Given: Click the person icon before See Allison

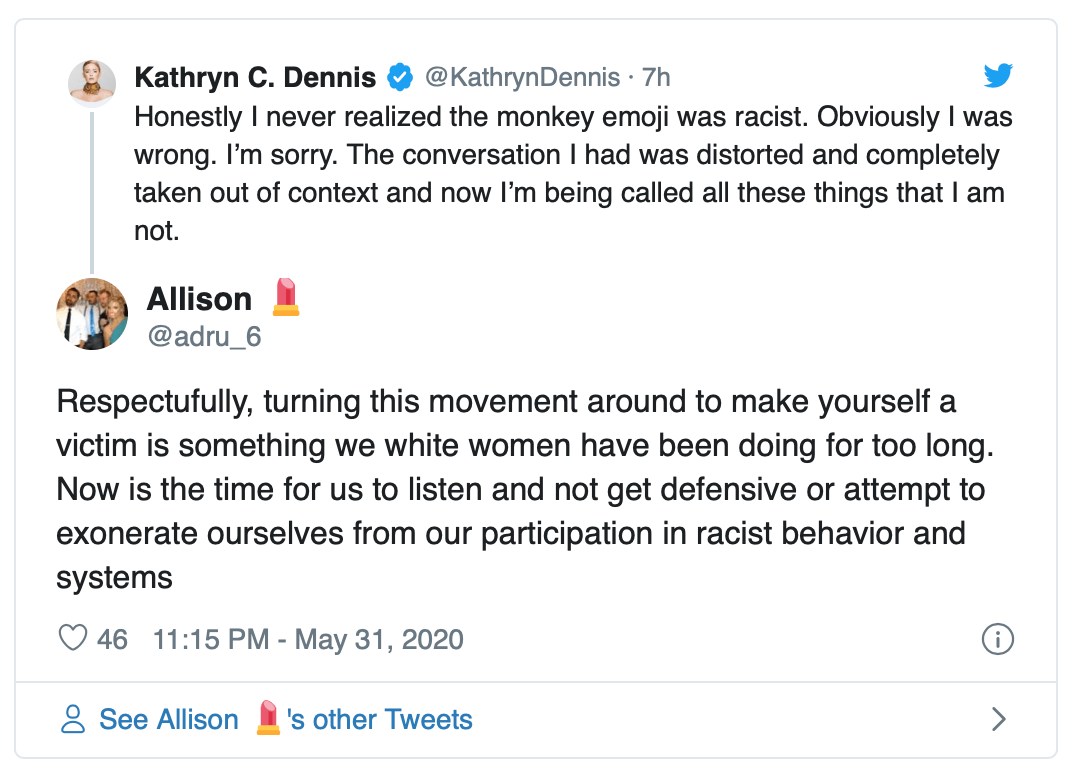Looking at the screenshot, I should click(x=73, y=719).
